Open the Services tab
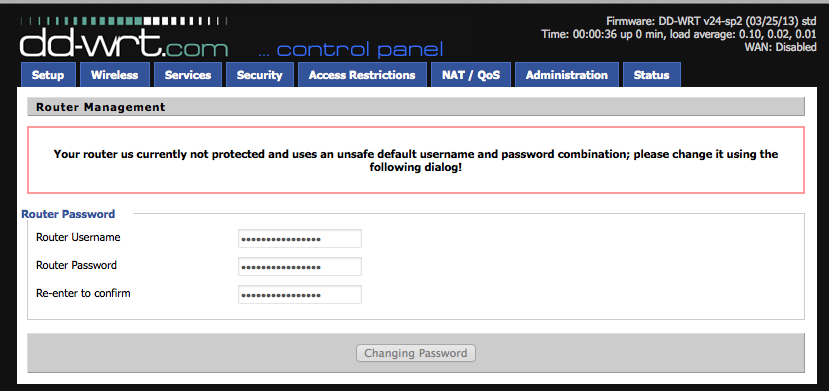Viewport: 829px width, 391px height. [x=188, y=75]
